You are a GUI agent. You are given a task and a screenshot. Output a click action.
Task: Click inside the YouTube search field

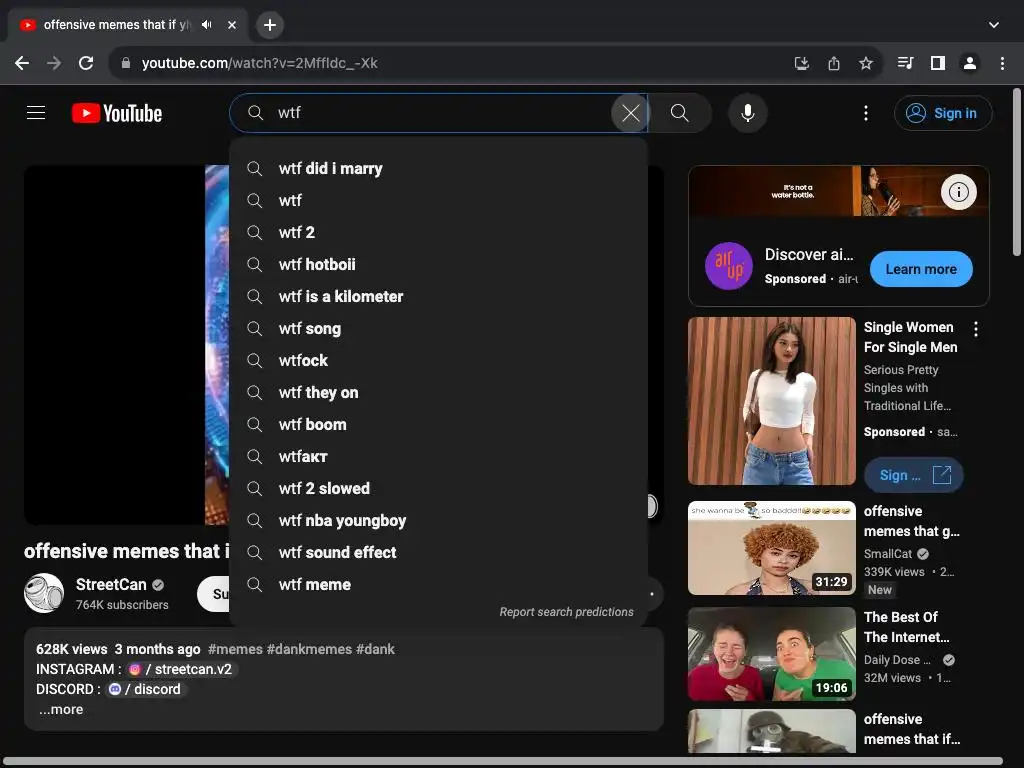pyautogui.click(x=438, y=113)
